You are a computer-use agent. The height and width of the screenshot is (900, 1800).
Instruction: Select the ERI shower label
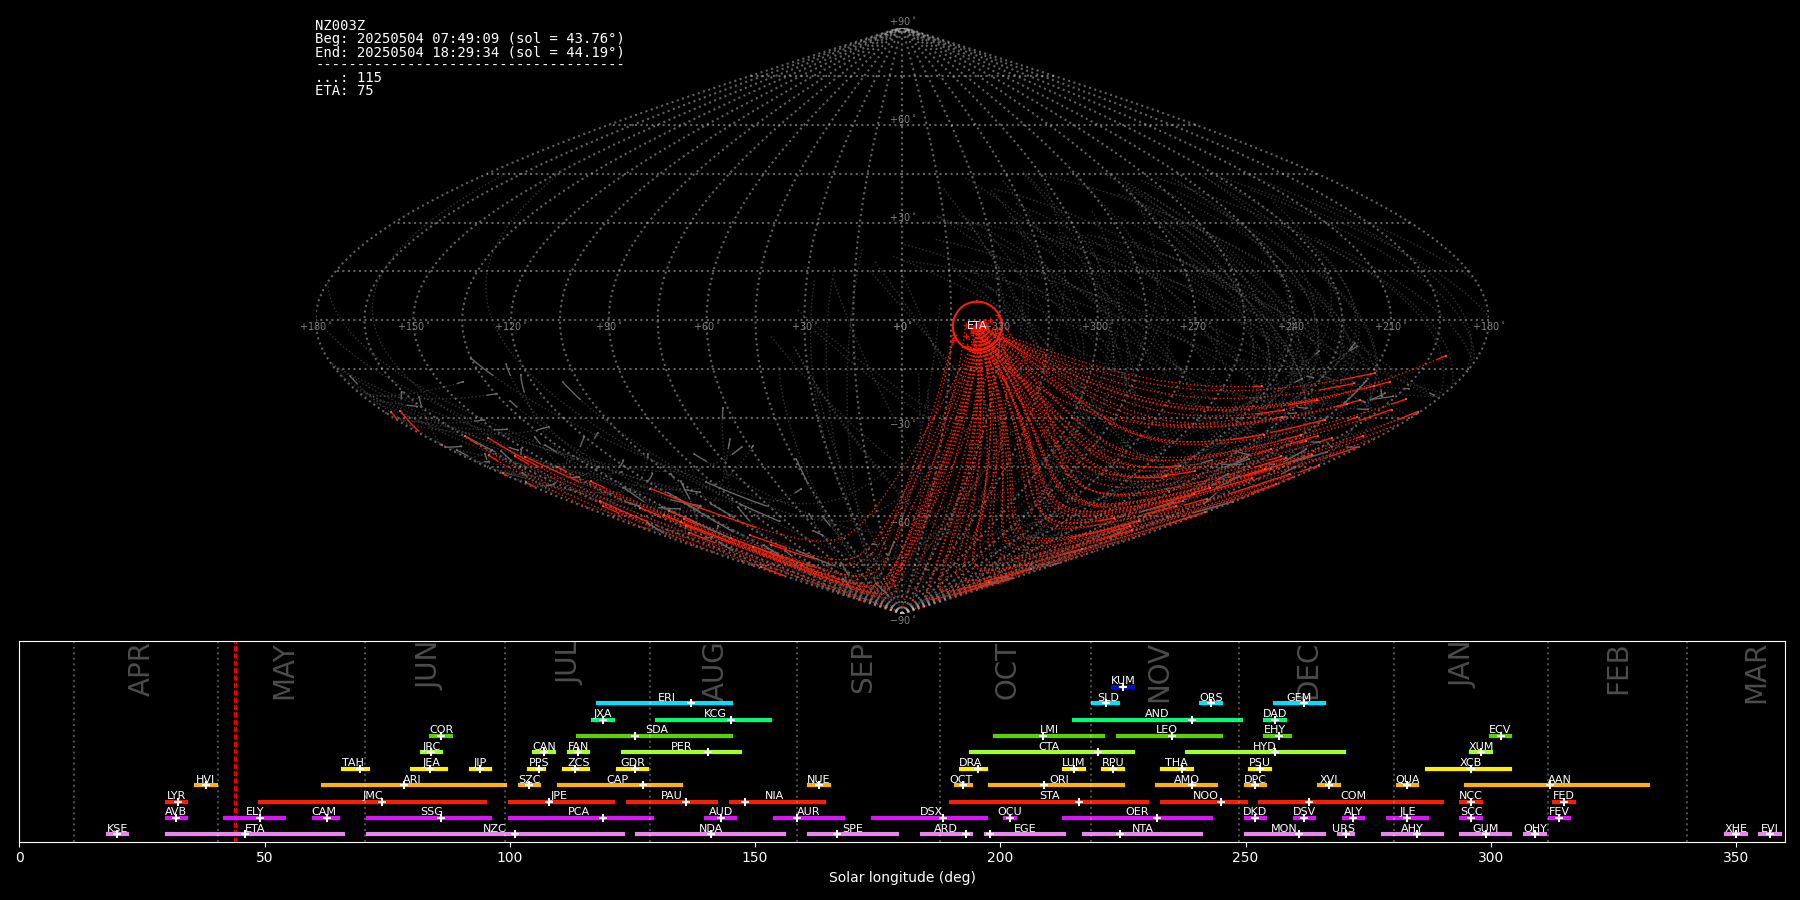point(667,698)
